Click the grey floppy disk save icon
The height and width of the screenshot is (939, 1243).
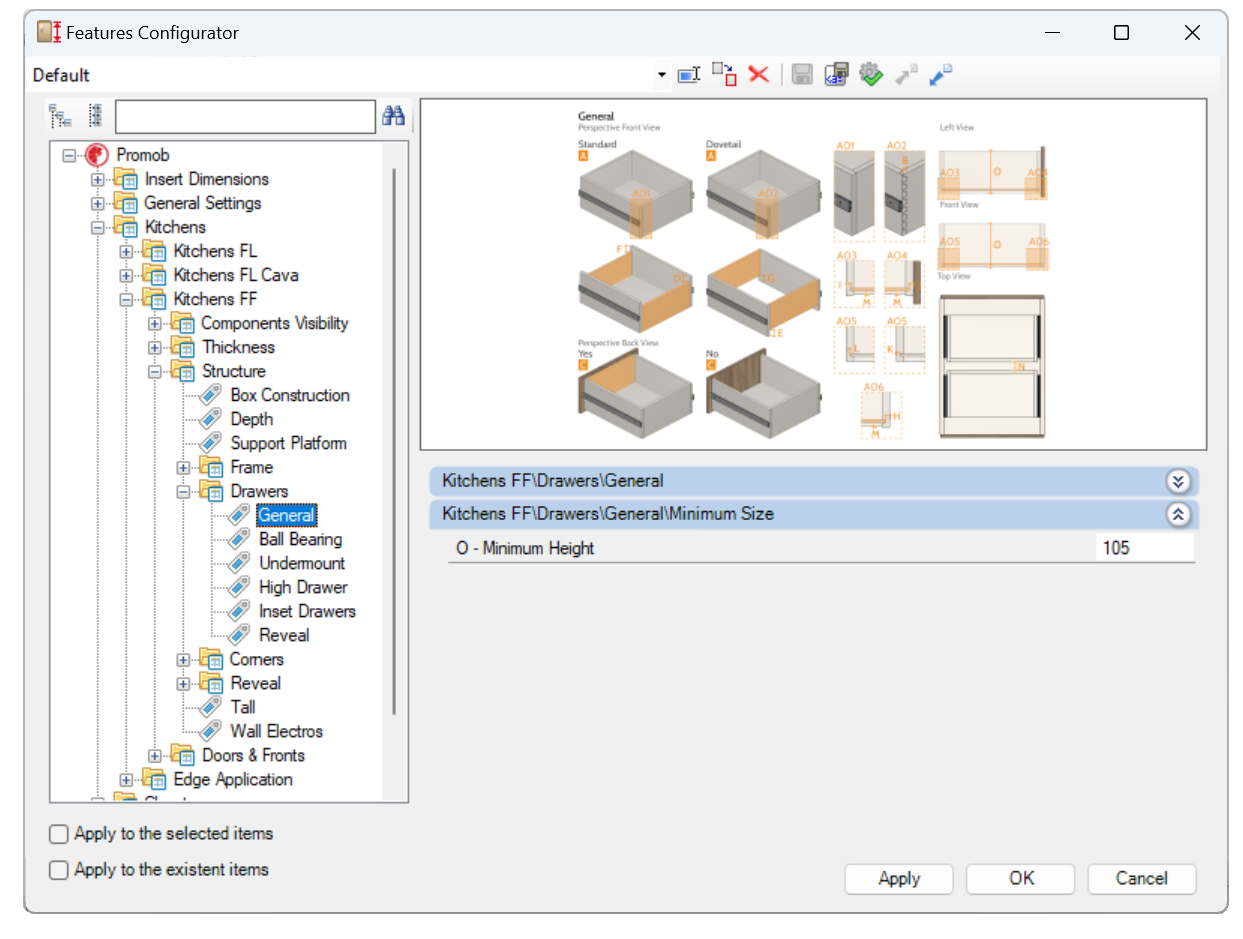[801, 74]
